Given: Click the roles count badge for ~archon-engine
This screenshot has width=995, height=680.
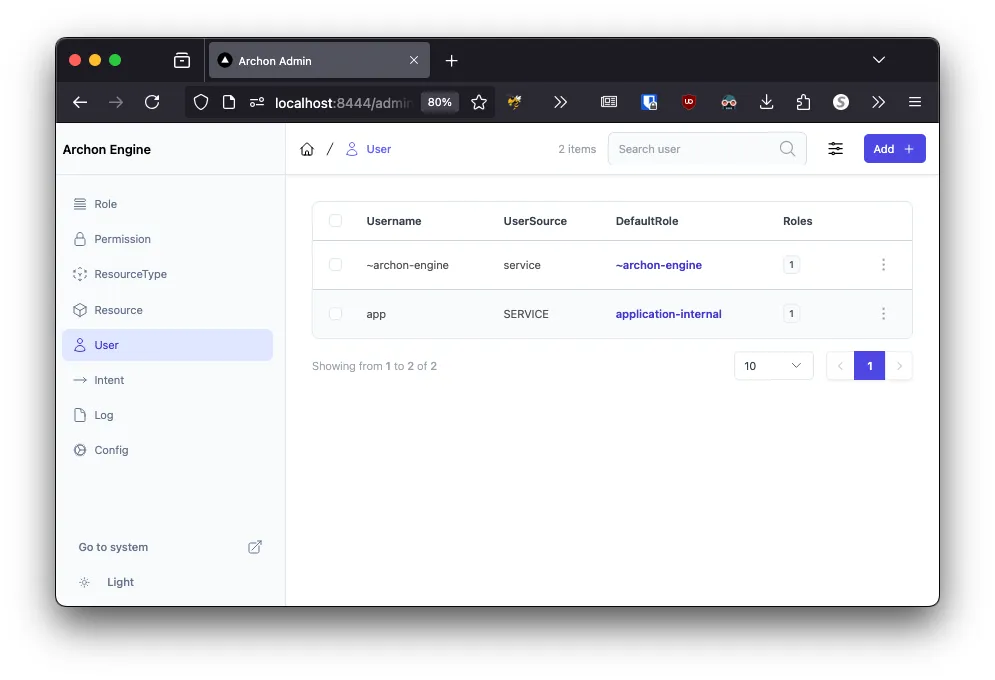Looking at the screenshot, I should 791,265.
